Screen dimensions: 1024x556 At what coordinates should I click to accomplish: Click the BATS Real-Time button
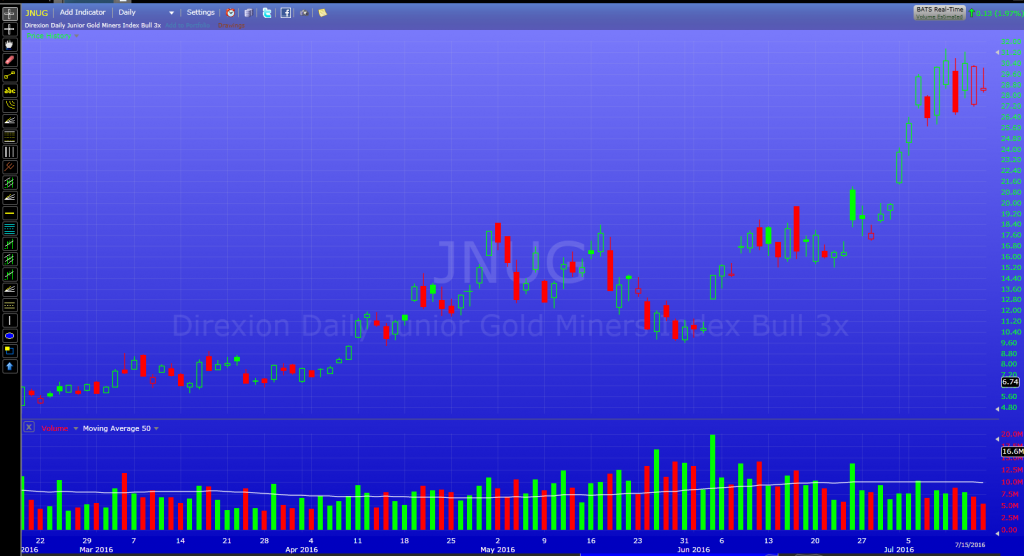coord(939,12)
